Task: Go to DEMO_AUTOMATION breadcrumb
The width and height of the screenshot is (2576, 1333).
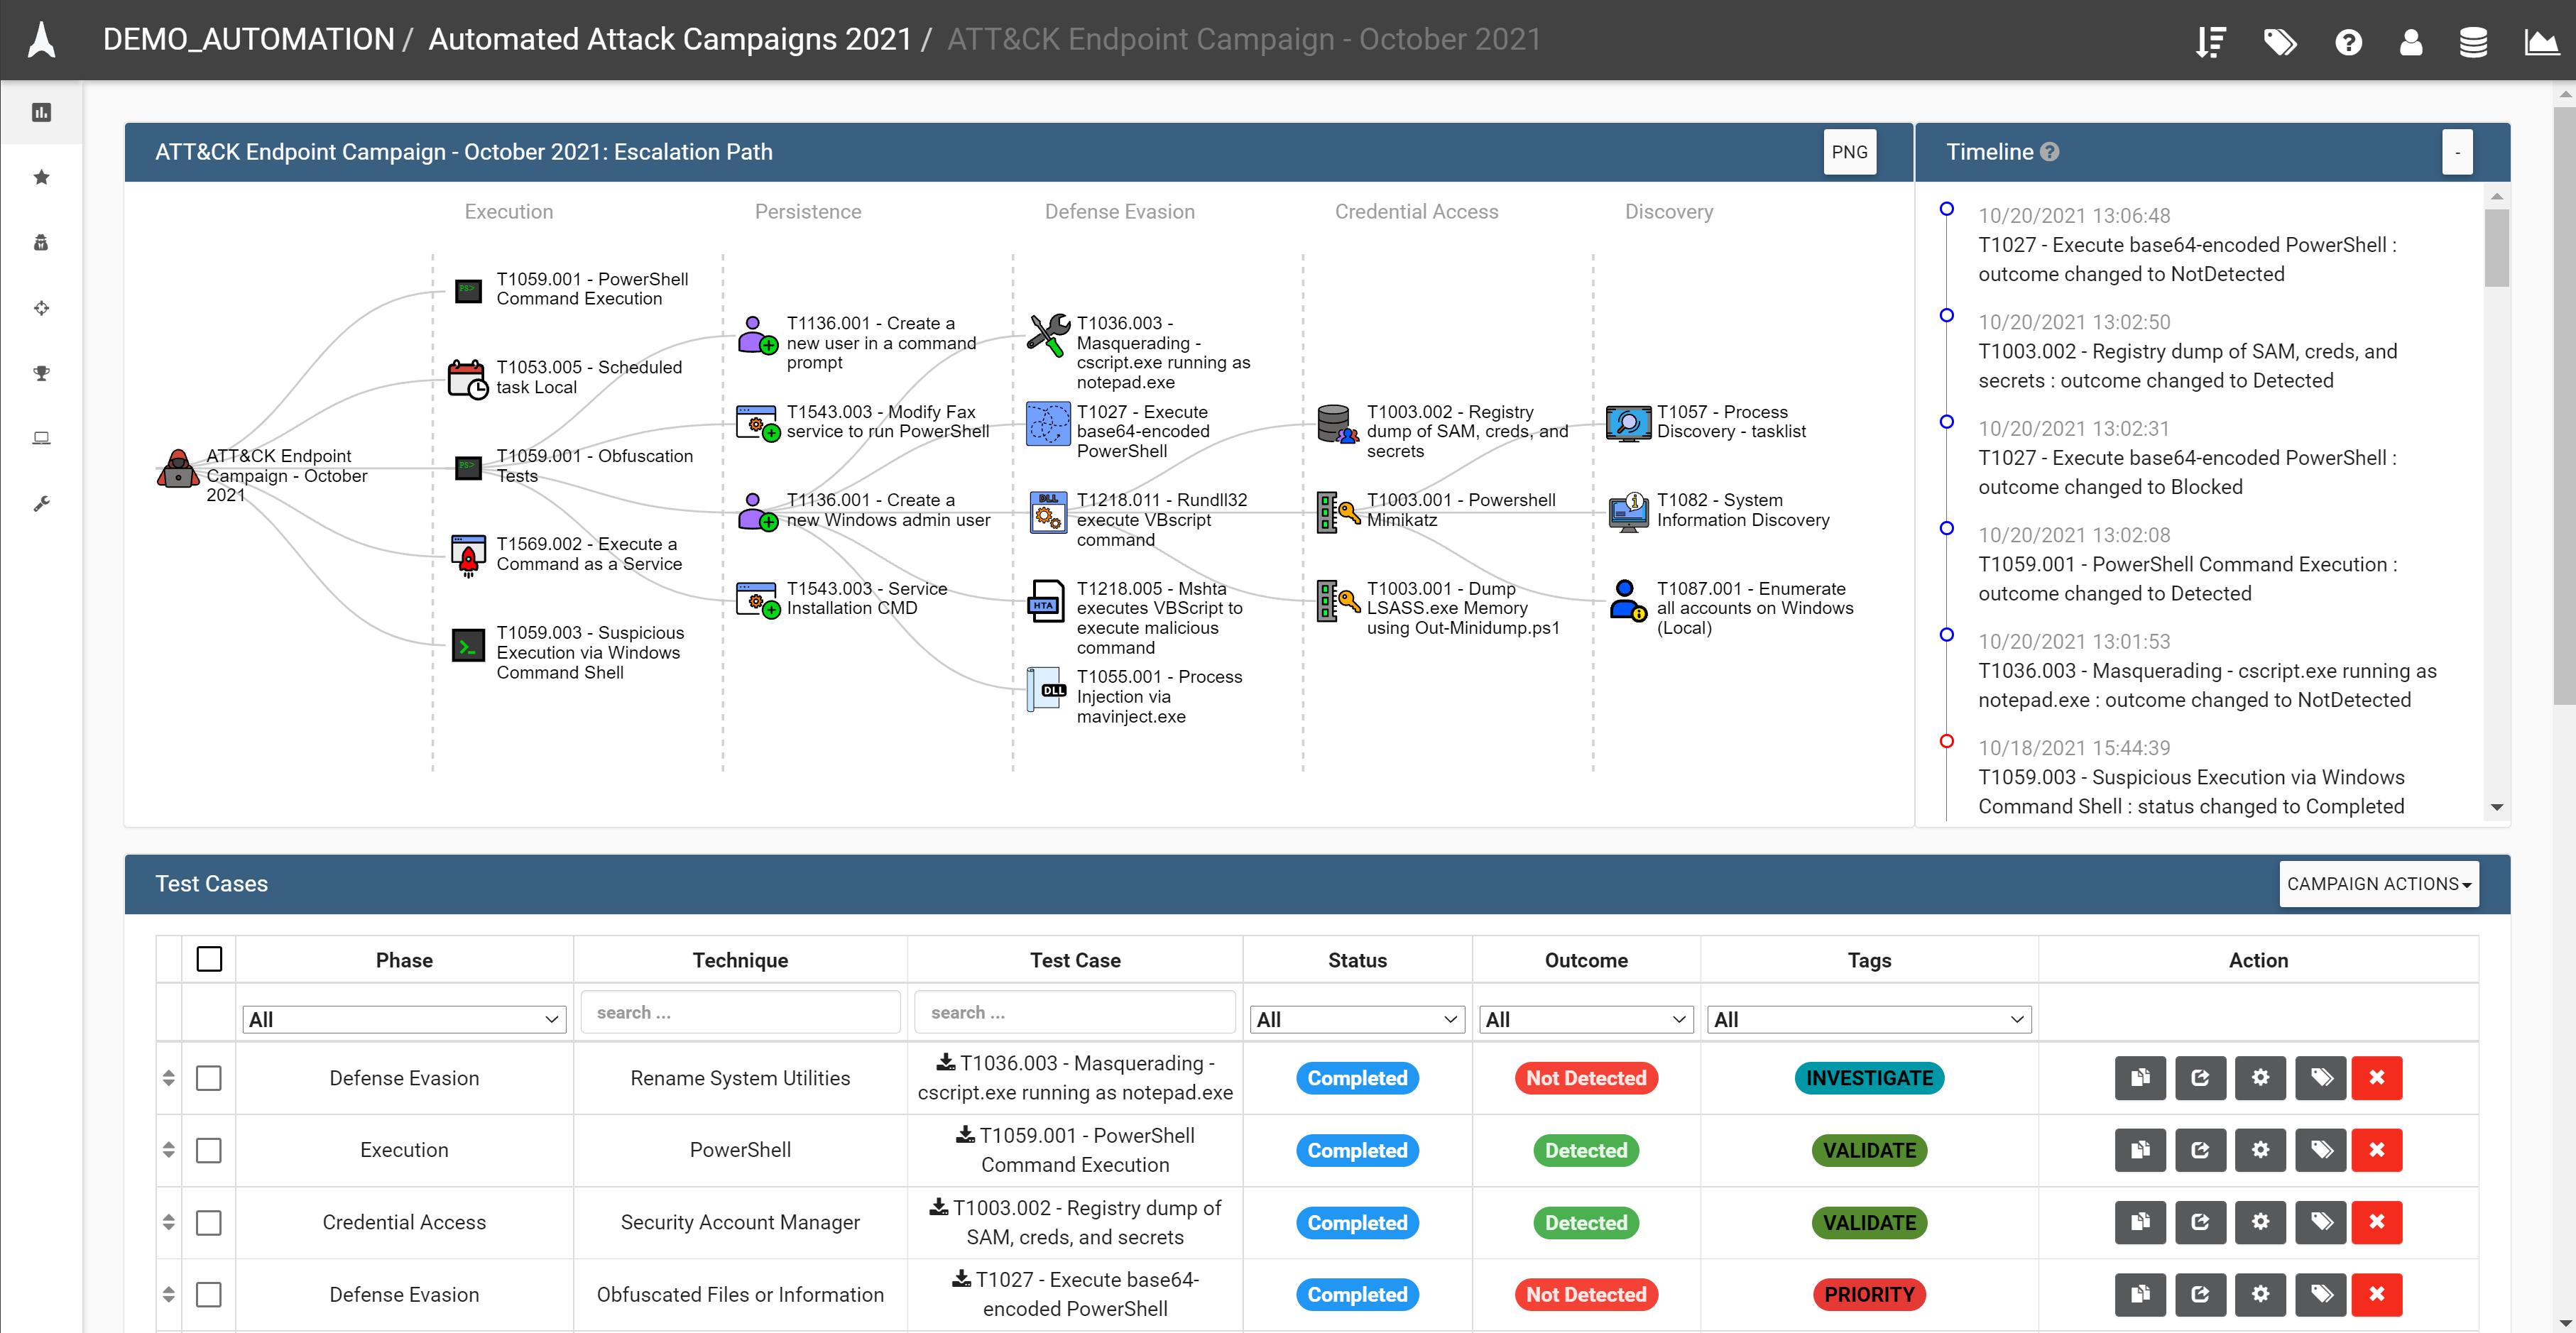Action: coord(249,39)
